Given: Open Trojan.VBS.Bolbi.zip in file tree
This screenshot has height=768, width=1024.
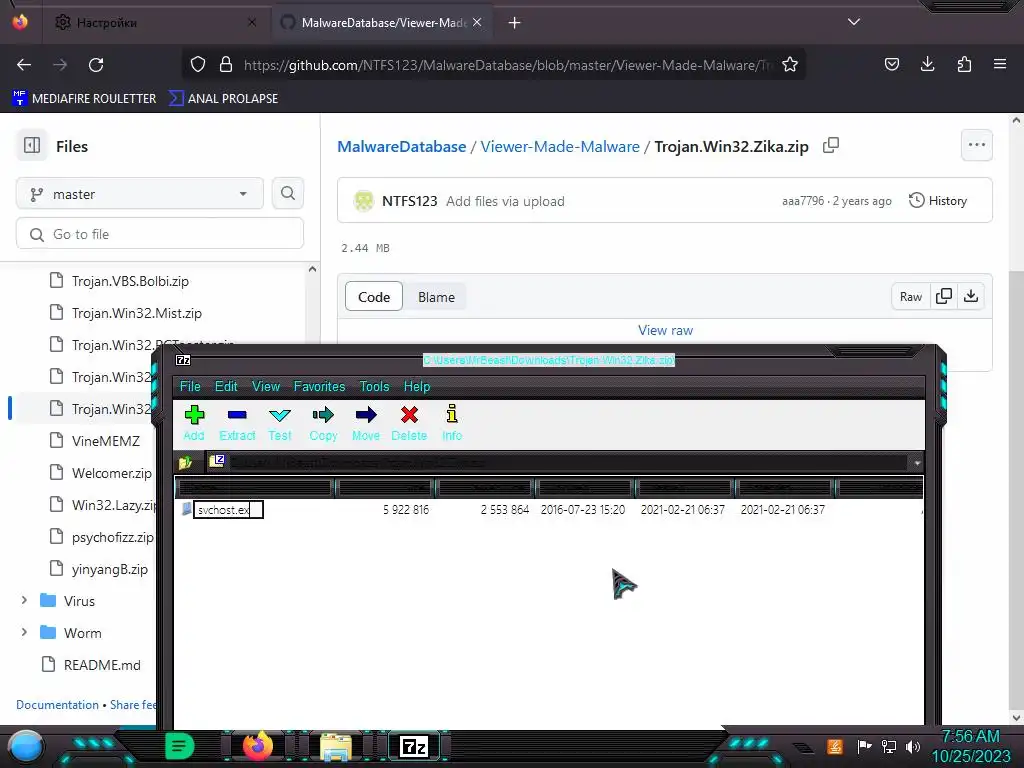Looking at the screenshot, I should (130, 281).
